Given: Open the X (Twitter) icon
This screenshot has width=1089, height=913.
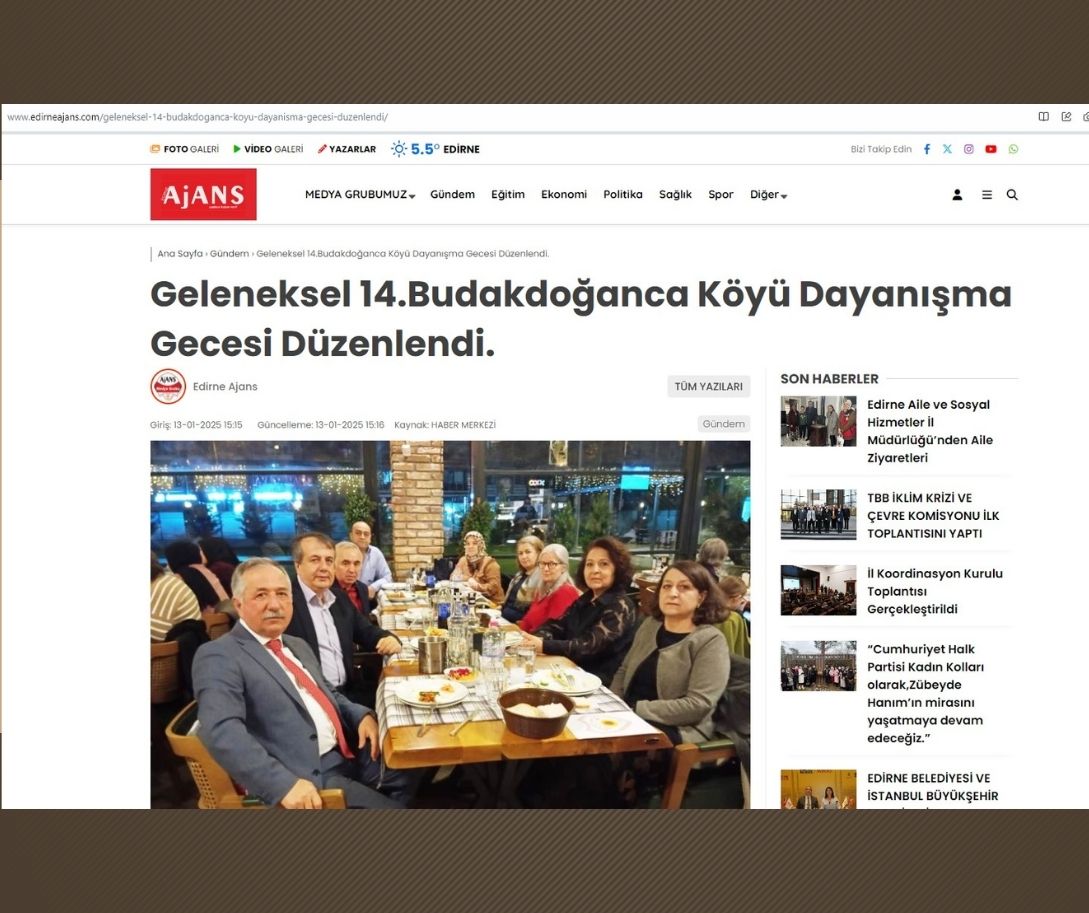Looking at the screenshot, I should [x=947, y=149].
